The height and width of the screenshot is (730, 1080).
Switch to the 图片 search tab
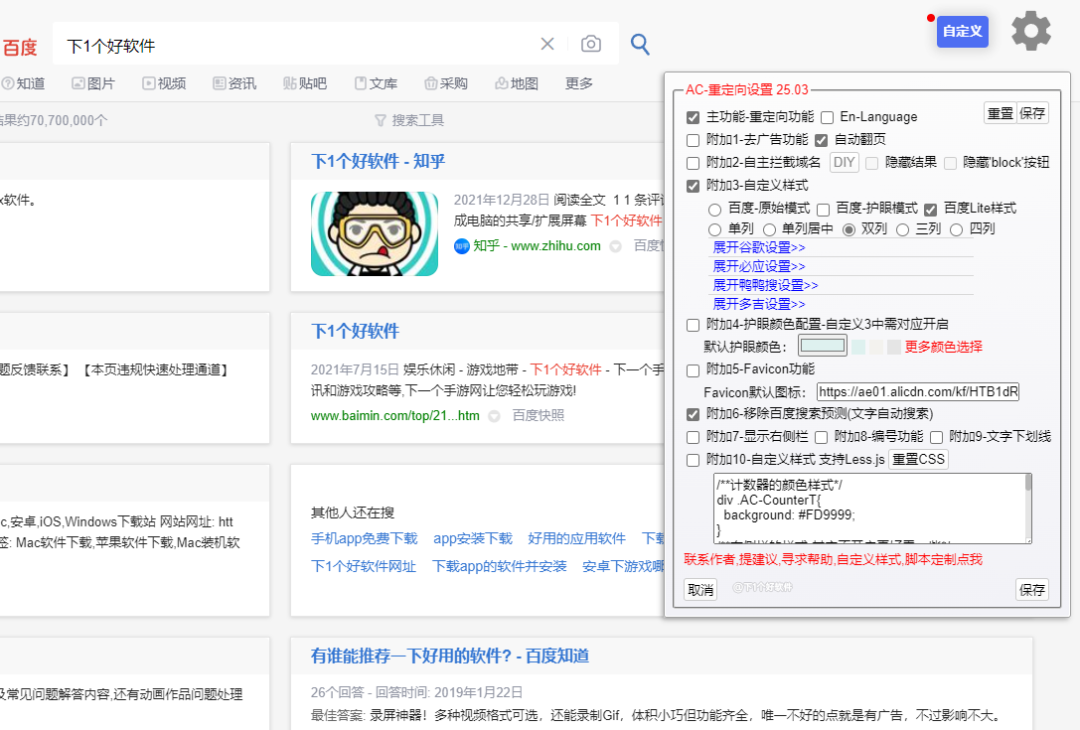pos(93,83)
